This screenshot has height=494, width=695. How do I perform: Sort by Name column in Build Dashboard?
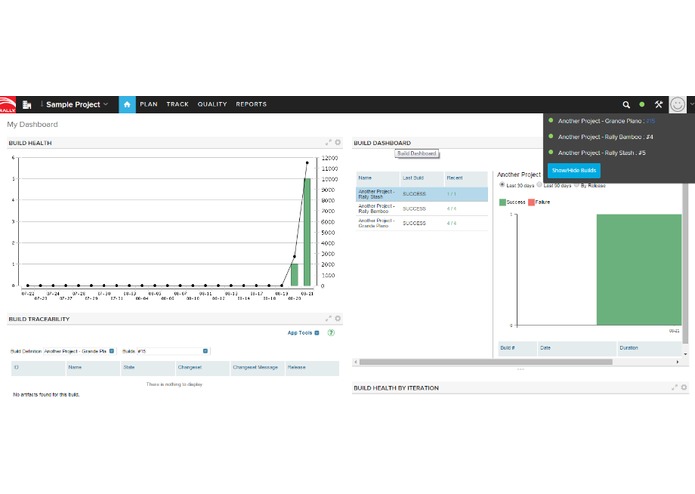pyautogui.click(x=378, y=179)
